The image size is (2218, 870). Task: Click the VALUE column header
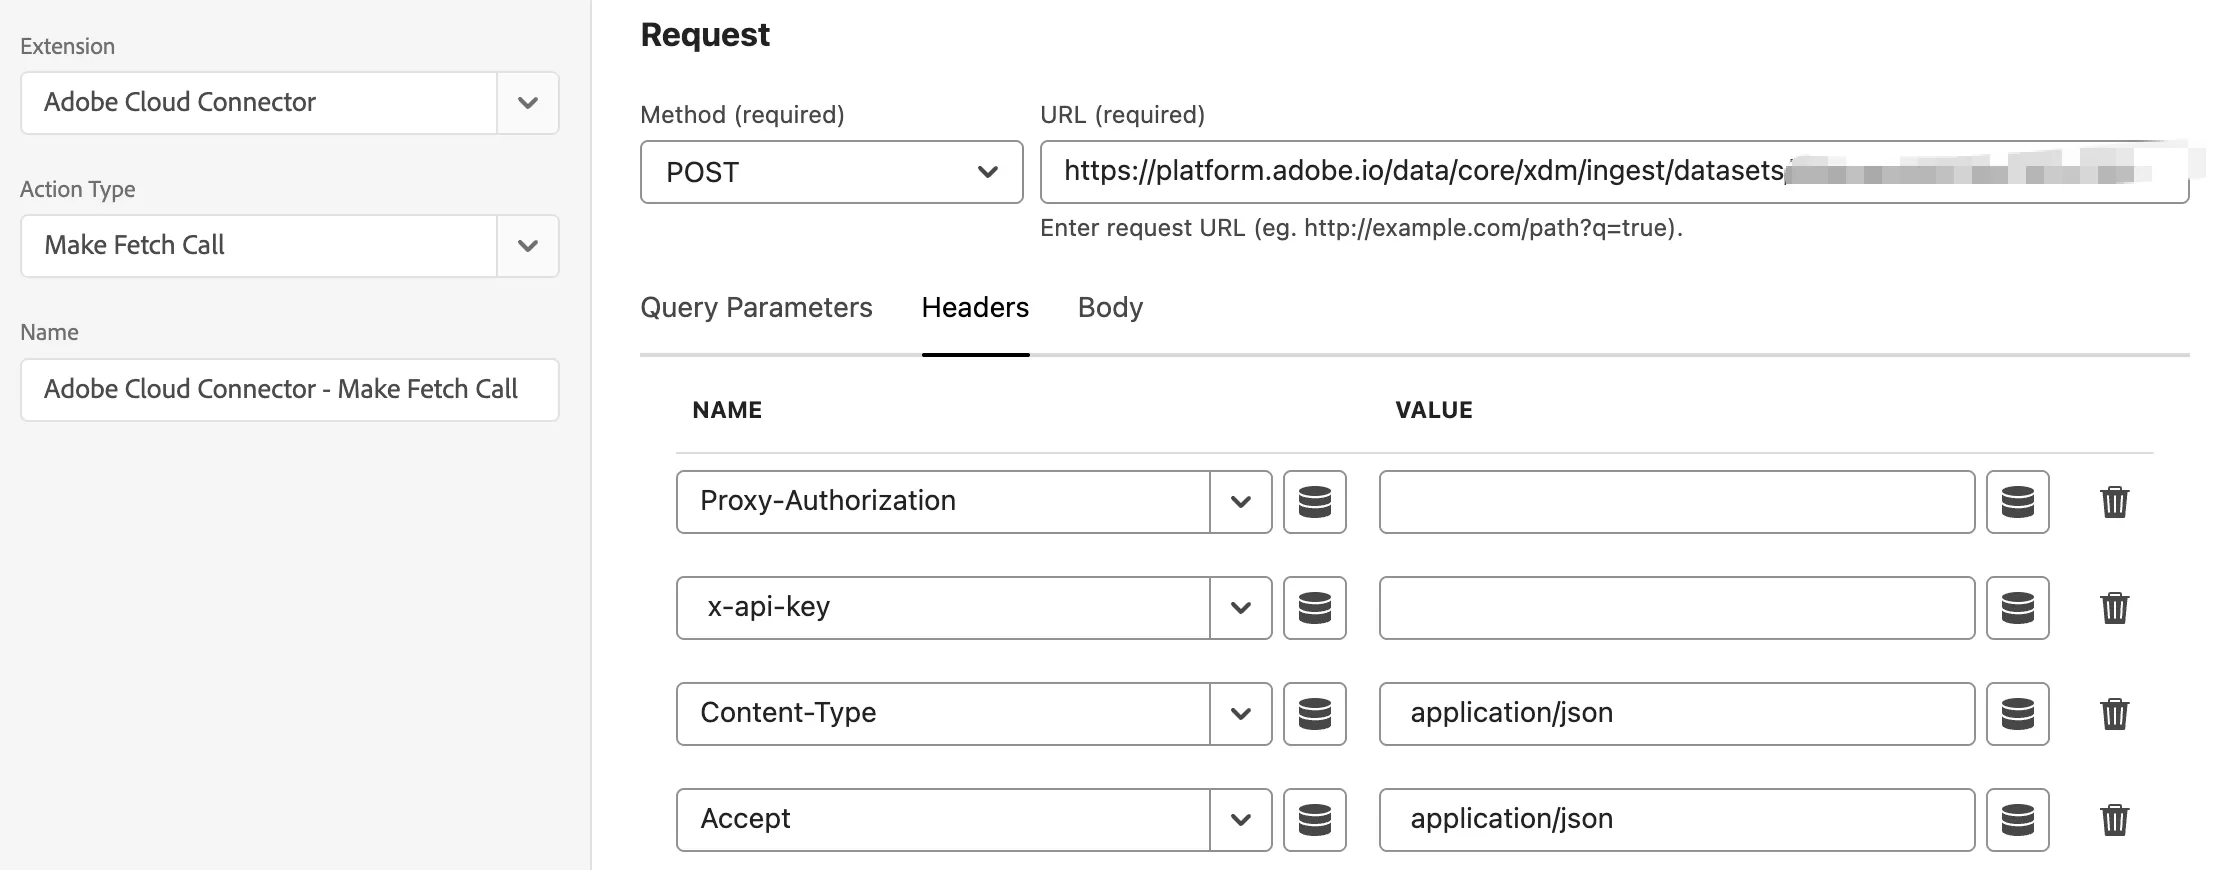[1434, 410]
